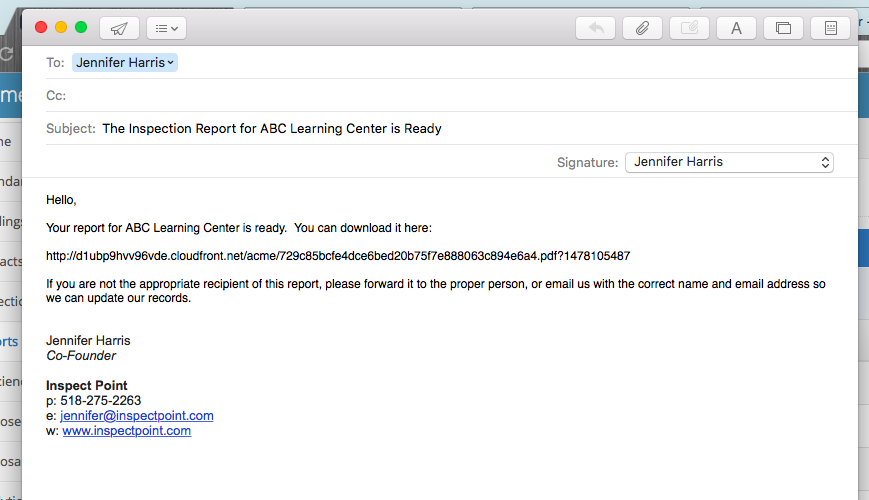The width and height of the screenshot is (869, 500).
Task: Click the phone number 518-275-2263
Action: coord(101,401)
